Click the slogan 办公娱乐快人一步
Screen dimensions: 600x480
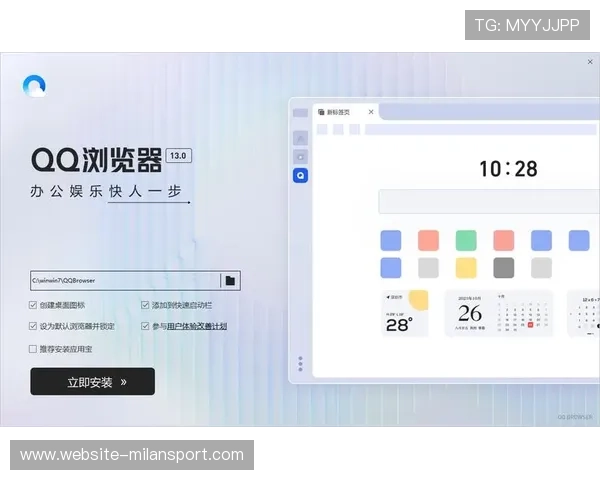point(106,191)
